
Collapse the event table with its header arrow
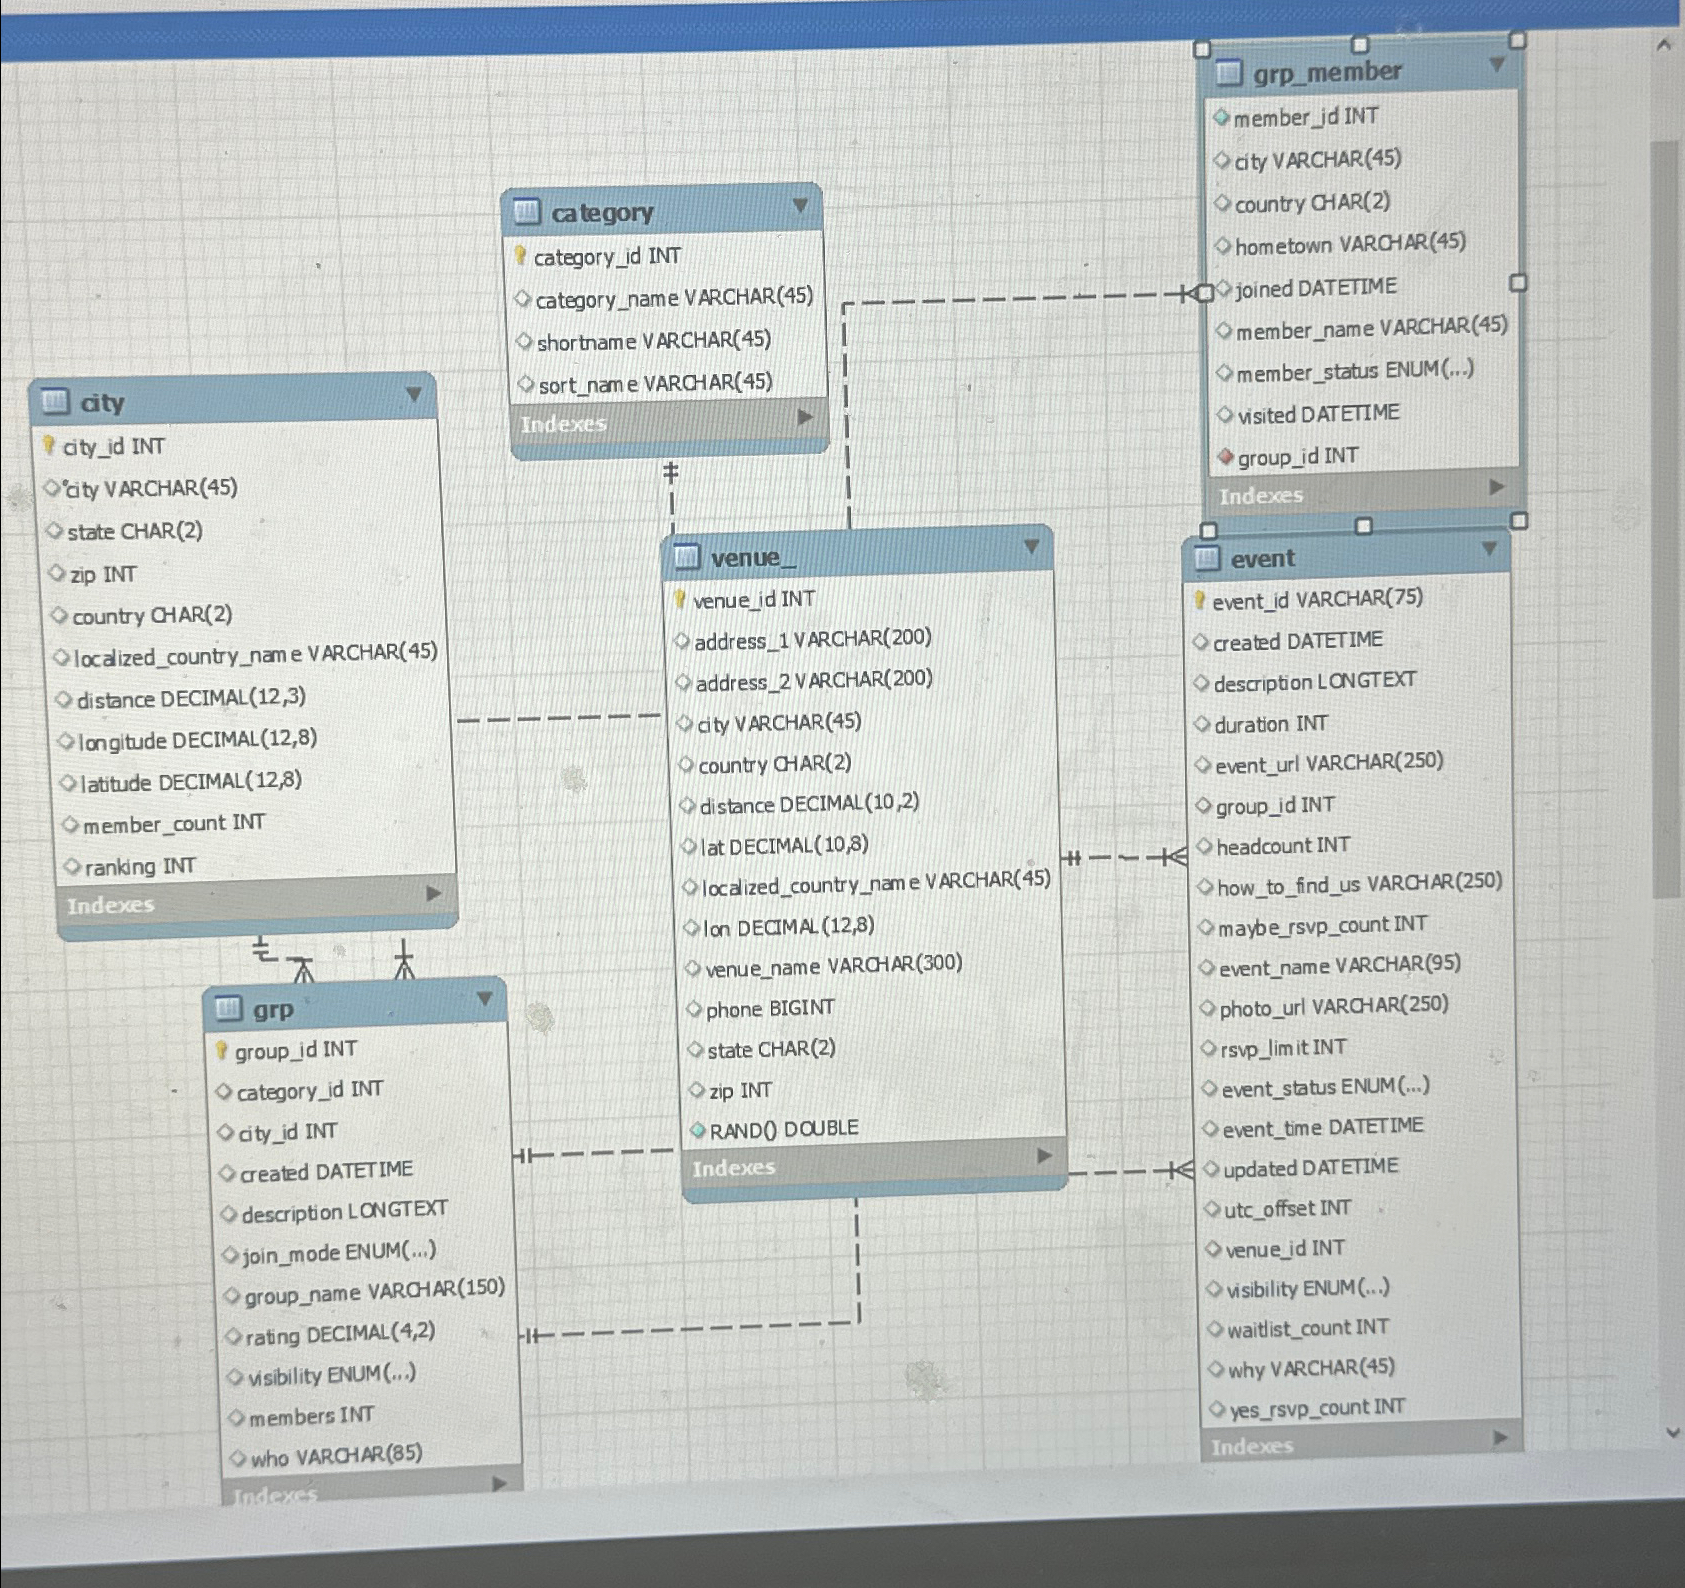1490,549
